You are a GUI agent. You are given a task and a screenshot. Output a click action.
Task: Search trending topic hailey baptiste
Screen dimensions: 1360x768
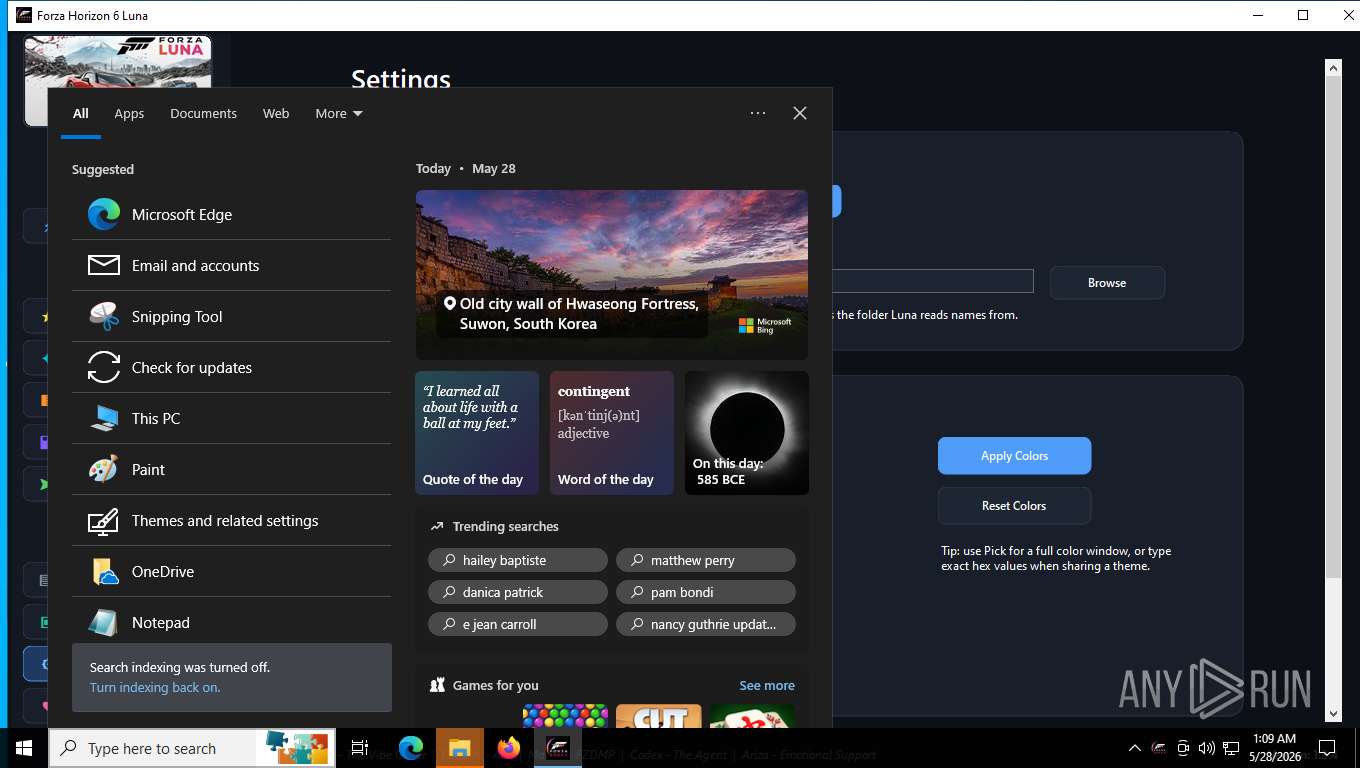pyautogui.click(x=518, y=560)
